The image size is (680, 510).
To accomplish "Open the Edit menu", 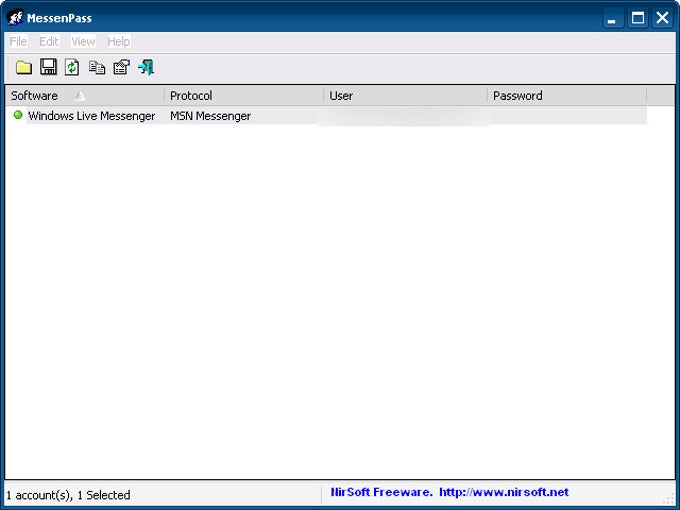I will click(49, 42).
